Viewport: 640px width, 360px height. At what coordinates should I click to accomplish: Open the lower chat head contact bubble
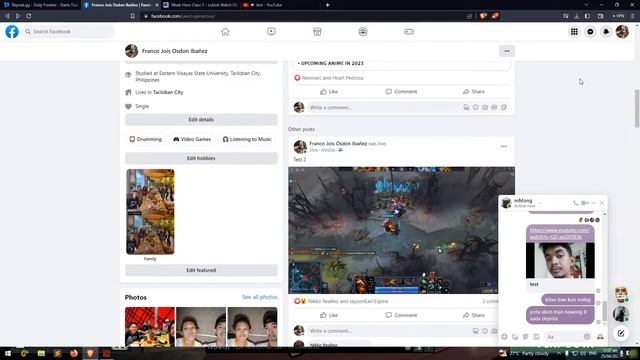(x=621, y=313)
